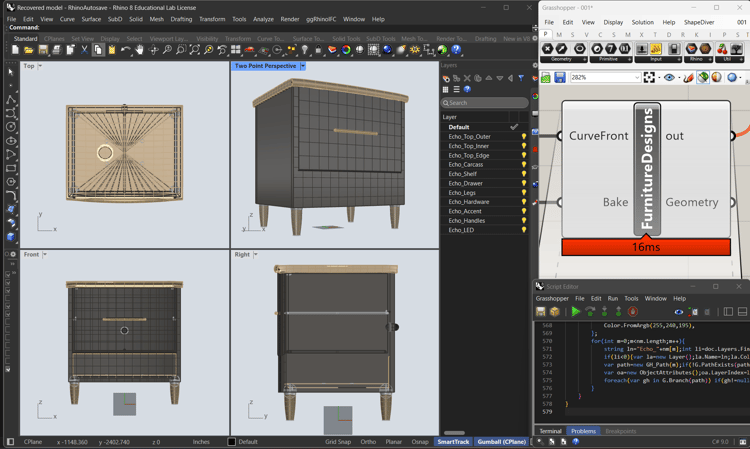The width and height of the screenshot is (750, 449).
Task: Open the Top viewport title dropdown arrow
Action: point(40,66)
